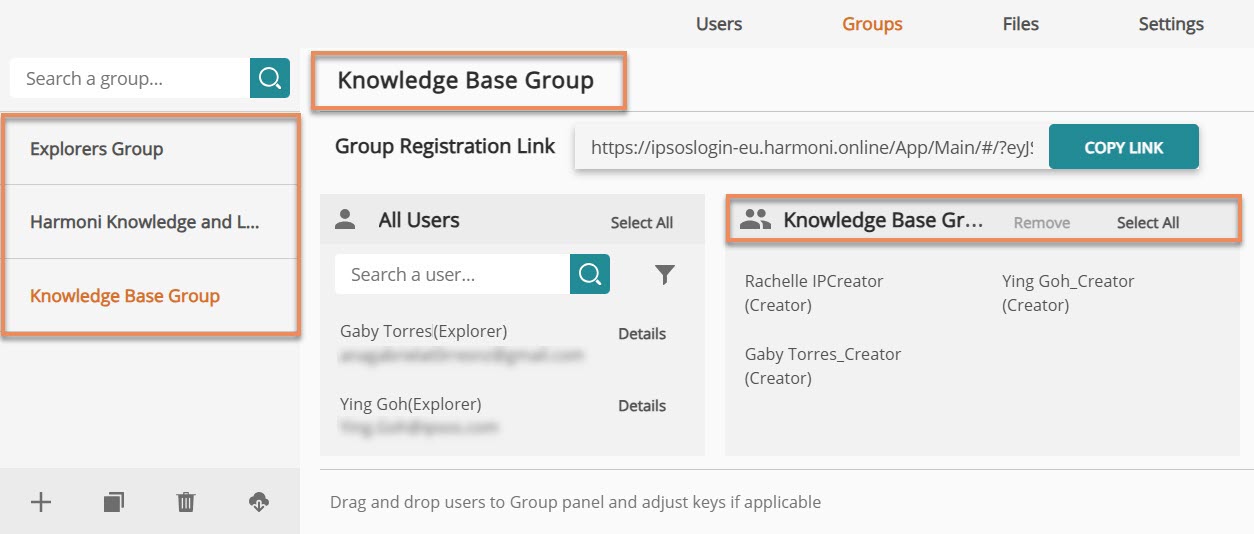Open the Groups tab

point(872,24)
